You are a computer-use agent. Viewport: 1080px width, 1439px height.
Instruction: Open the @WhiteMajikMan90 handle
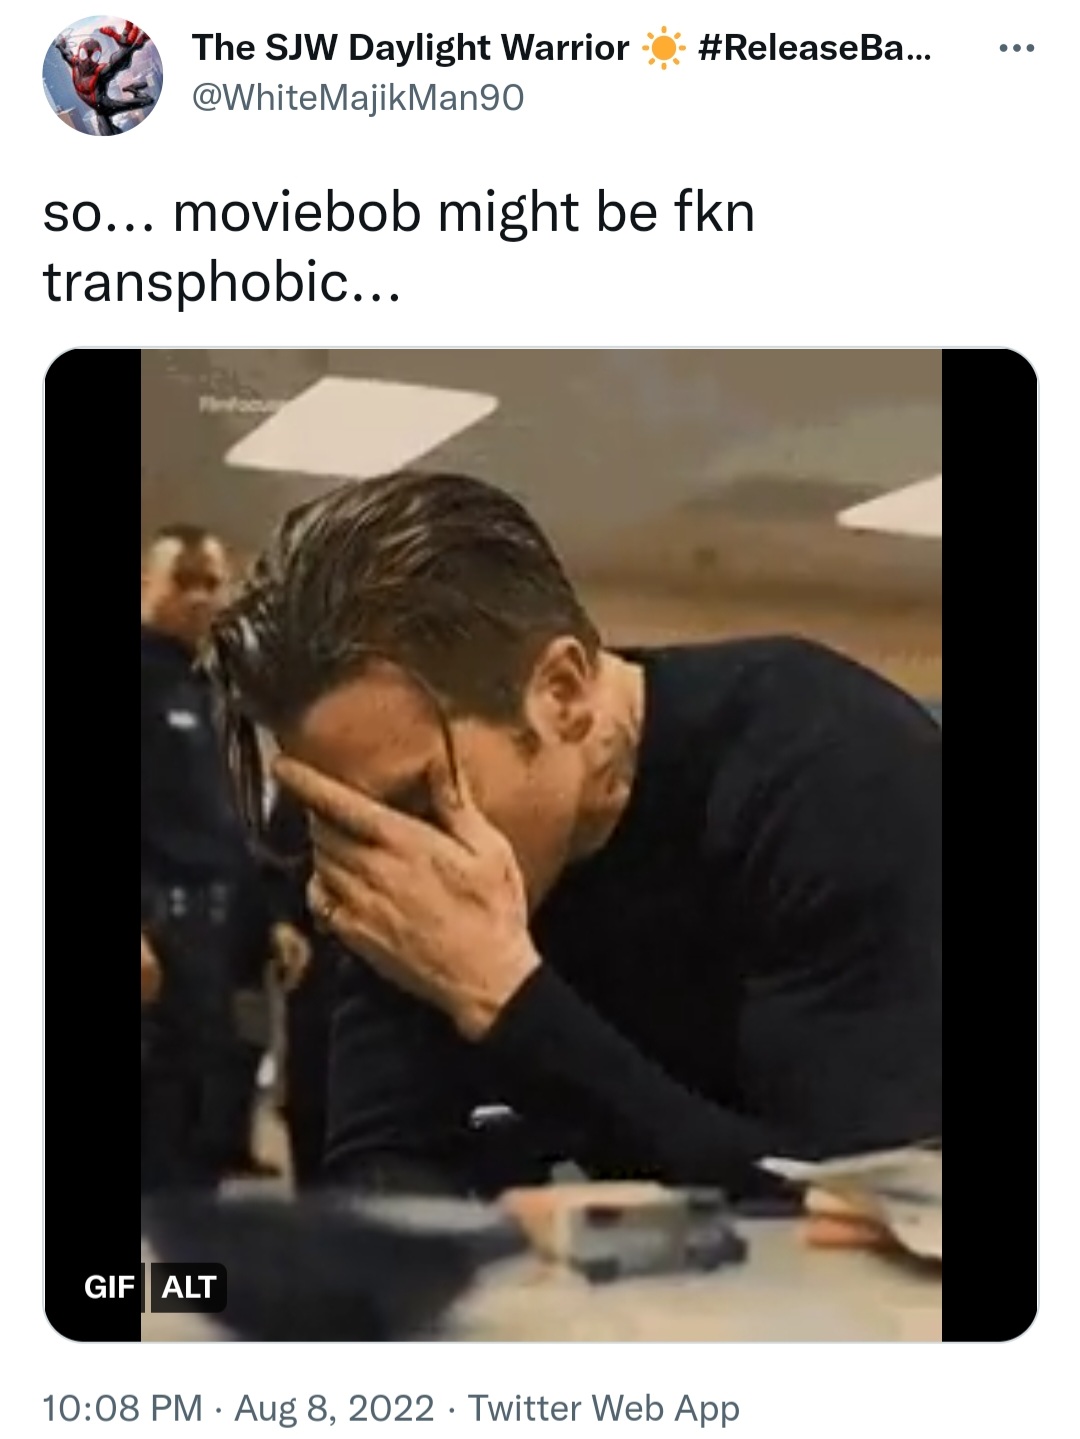[x=357, y=97]
